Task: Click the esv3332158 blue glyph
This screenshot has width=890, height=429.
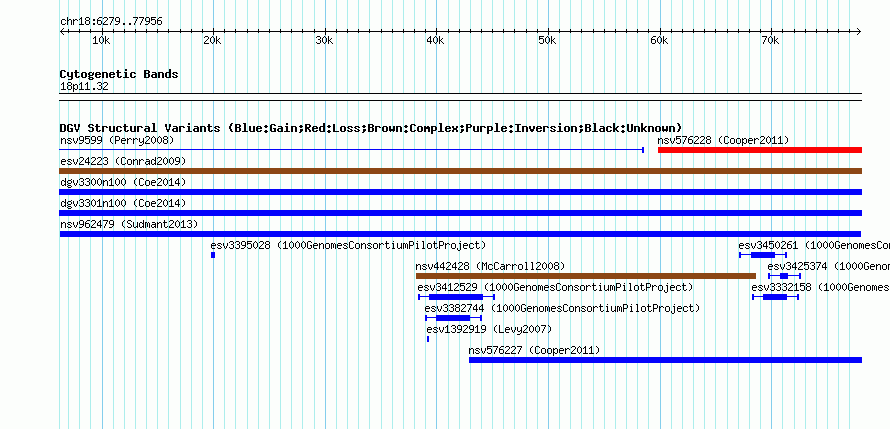Action: click(x=775, y=297)
